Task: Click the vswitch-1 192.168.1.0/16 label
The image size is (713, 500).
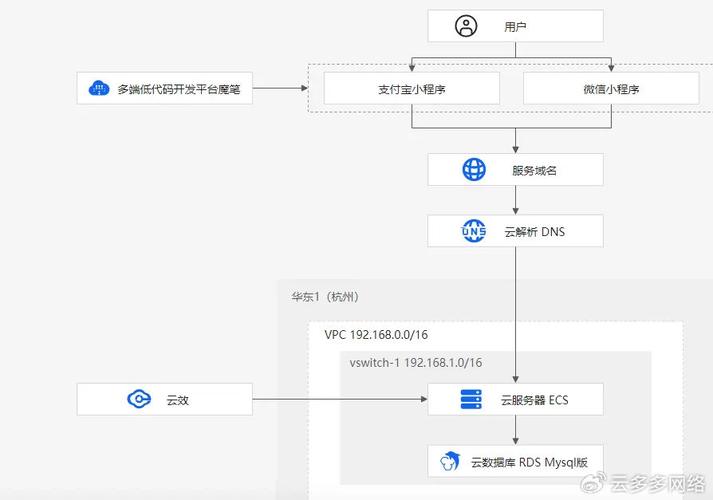Action: [x=416, y=362]
